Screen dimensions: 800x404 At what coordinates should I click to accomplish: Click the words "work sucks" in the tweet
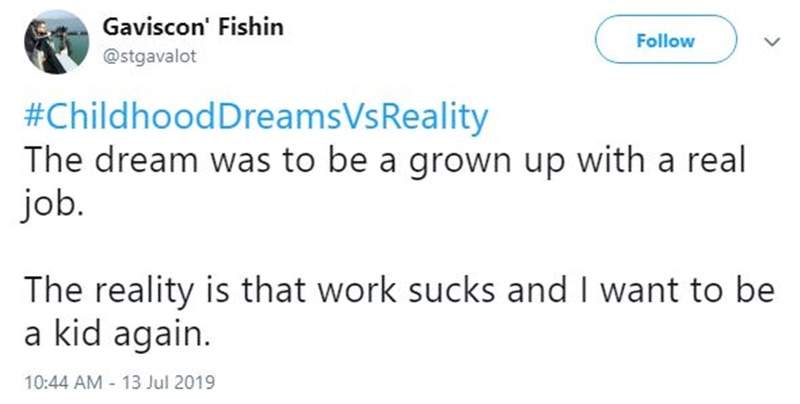pos(391,292)
